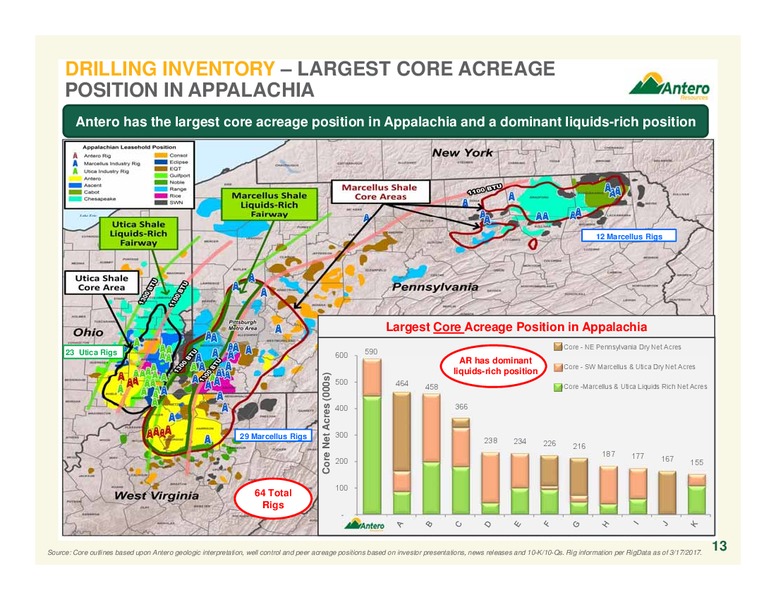Select the yellow Antero legend swatch
Image resolution: width=776 pixels, height=600 pixels.
75,179
